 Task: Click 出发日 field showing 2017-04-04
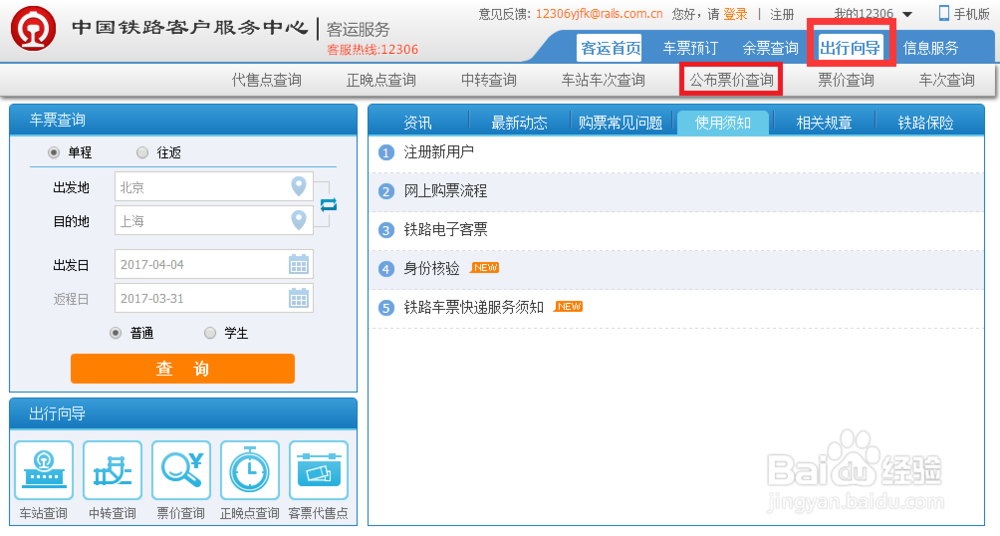tap(214, 264)
